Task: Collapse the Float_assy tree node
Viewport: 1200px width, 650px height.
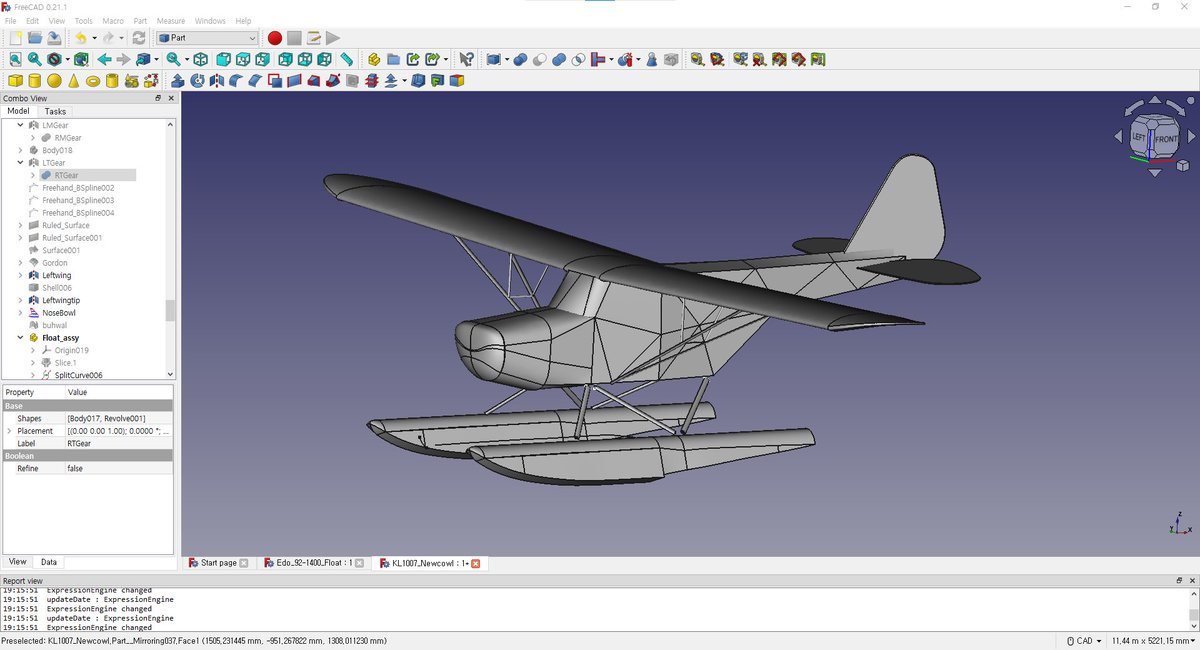Action: click(21, 338)
